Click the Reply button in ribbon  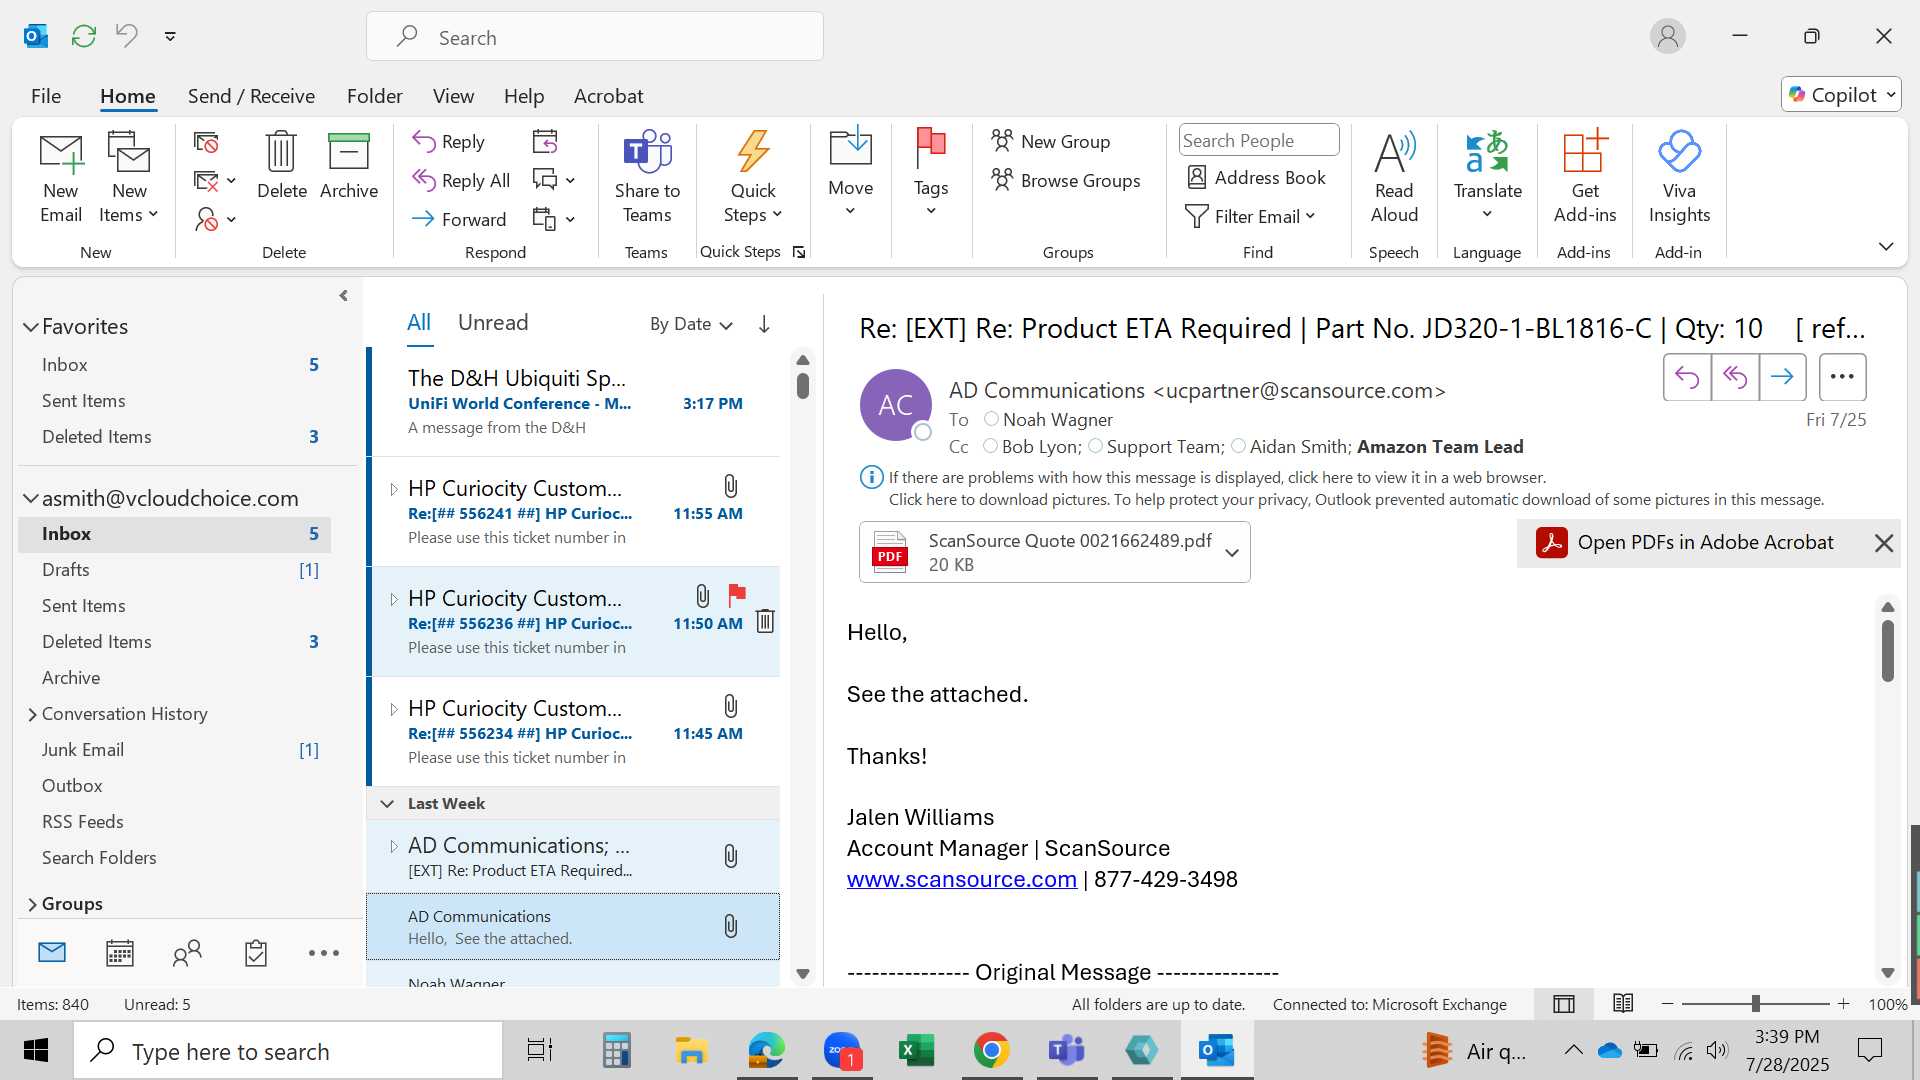click(449, 141)
